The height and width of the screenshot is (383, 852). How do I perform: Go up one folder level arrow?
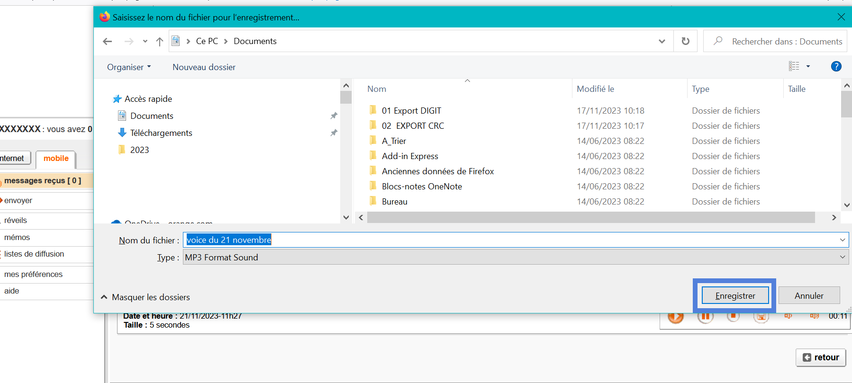(159, 41)
